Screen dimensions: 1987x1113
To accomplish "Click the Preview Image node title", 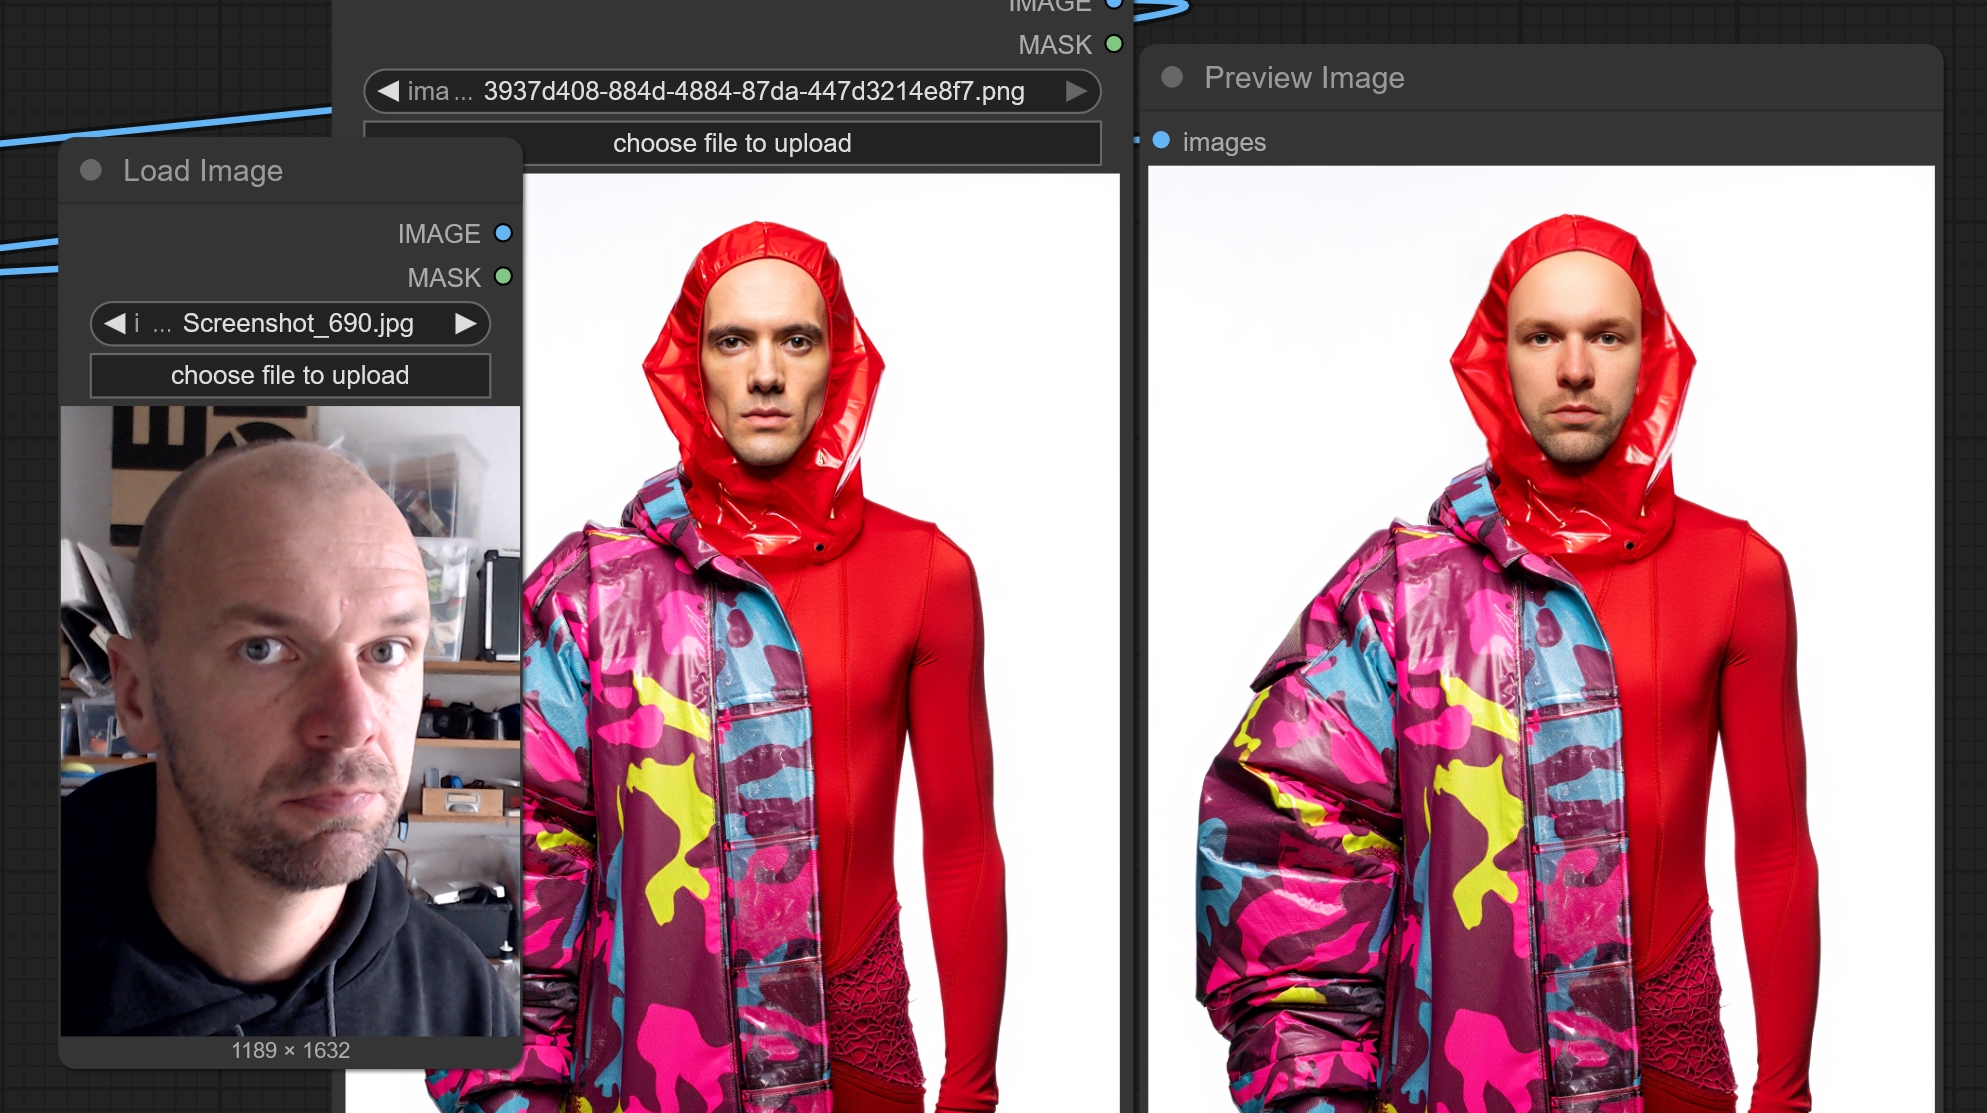I will (x=1303, y=77).
